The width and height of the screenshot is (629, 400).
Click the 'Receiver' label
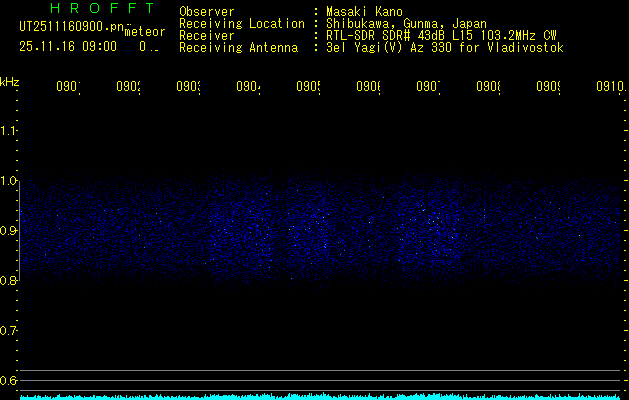207,36
